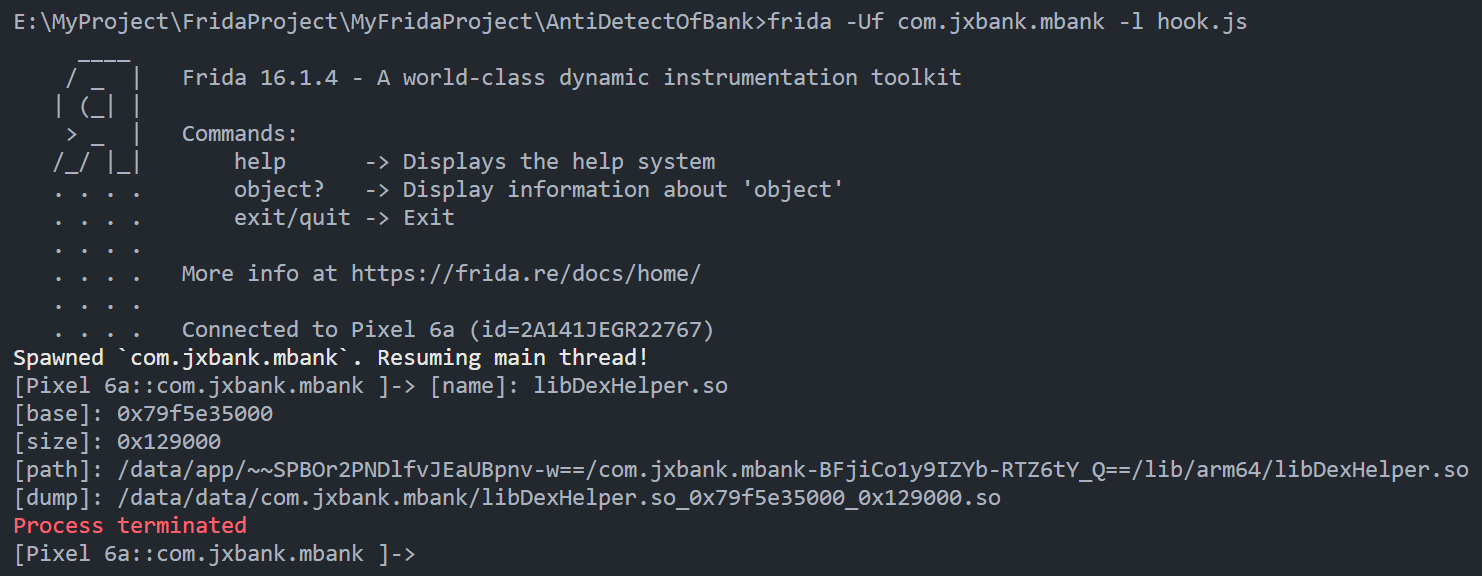Click the [dump] label of the output file
This screenshot has height=576, width=1482.
pos(46,498)
